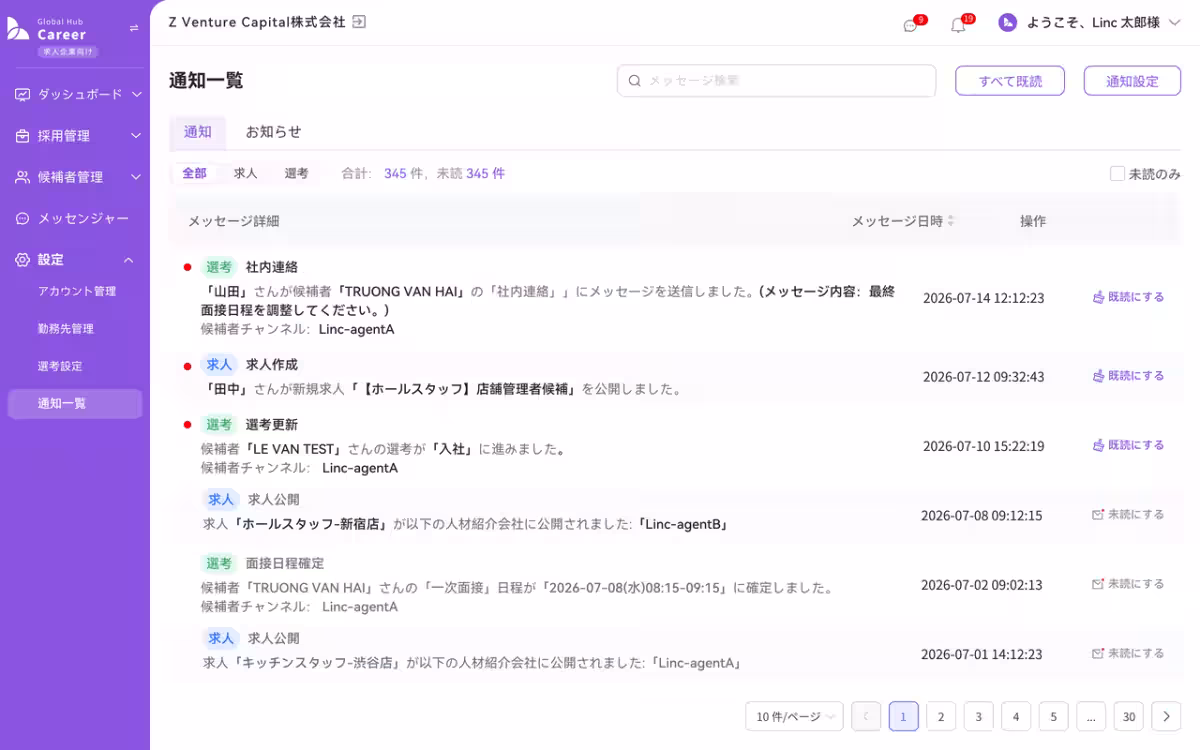Viewport: 1200px width, 750px height.
Task: Click 求人企業向け badge under logo
Action: coord(68,51)
